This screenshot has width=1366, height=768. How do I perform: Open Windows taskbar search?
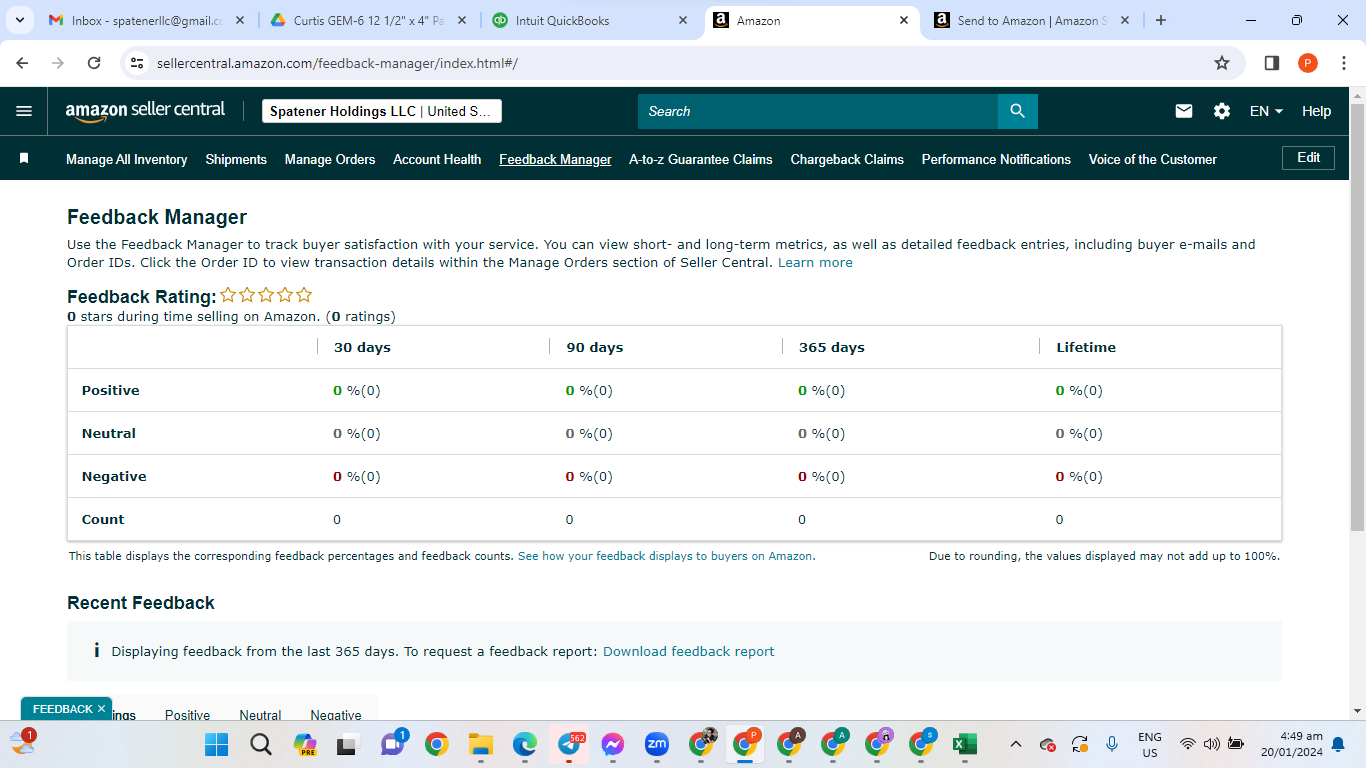tap(261, 744)
